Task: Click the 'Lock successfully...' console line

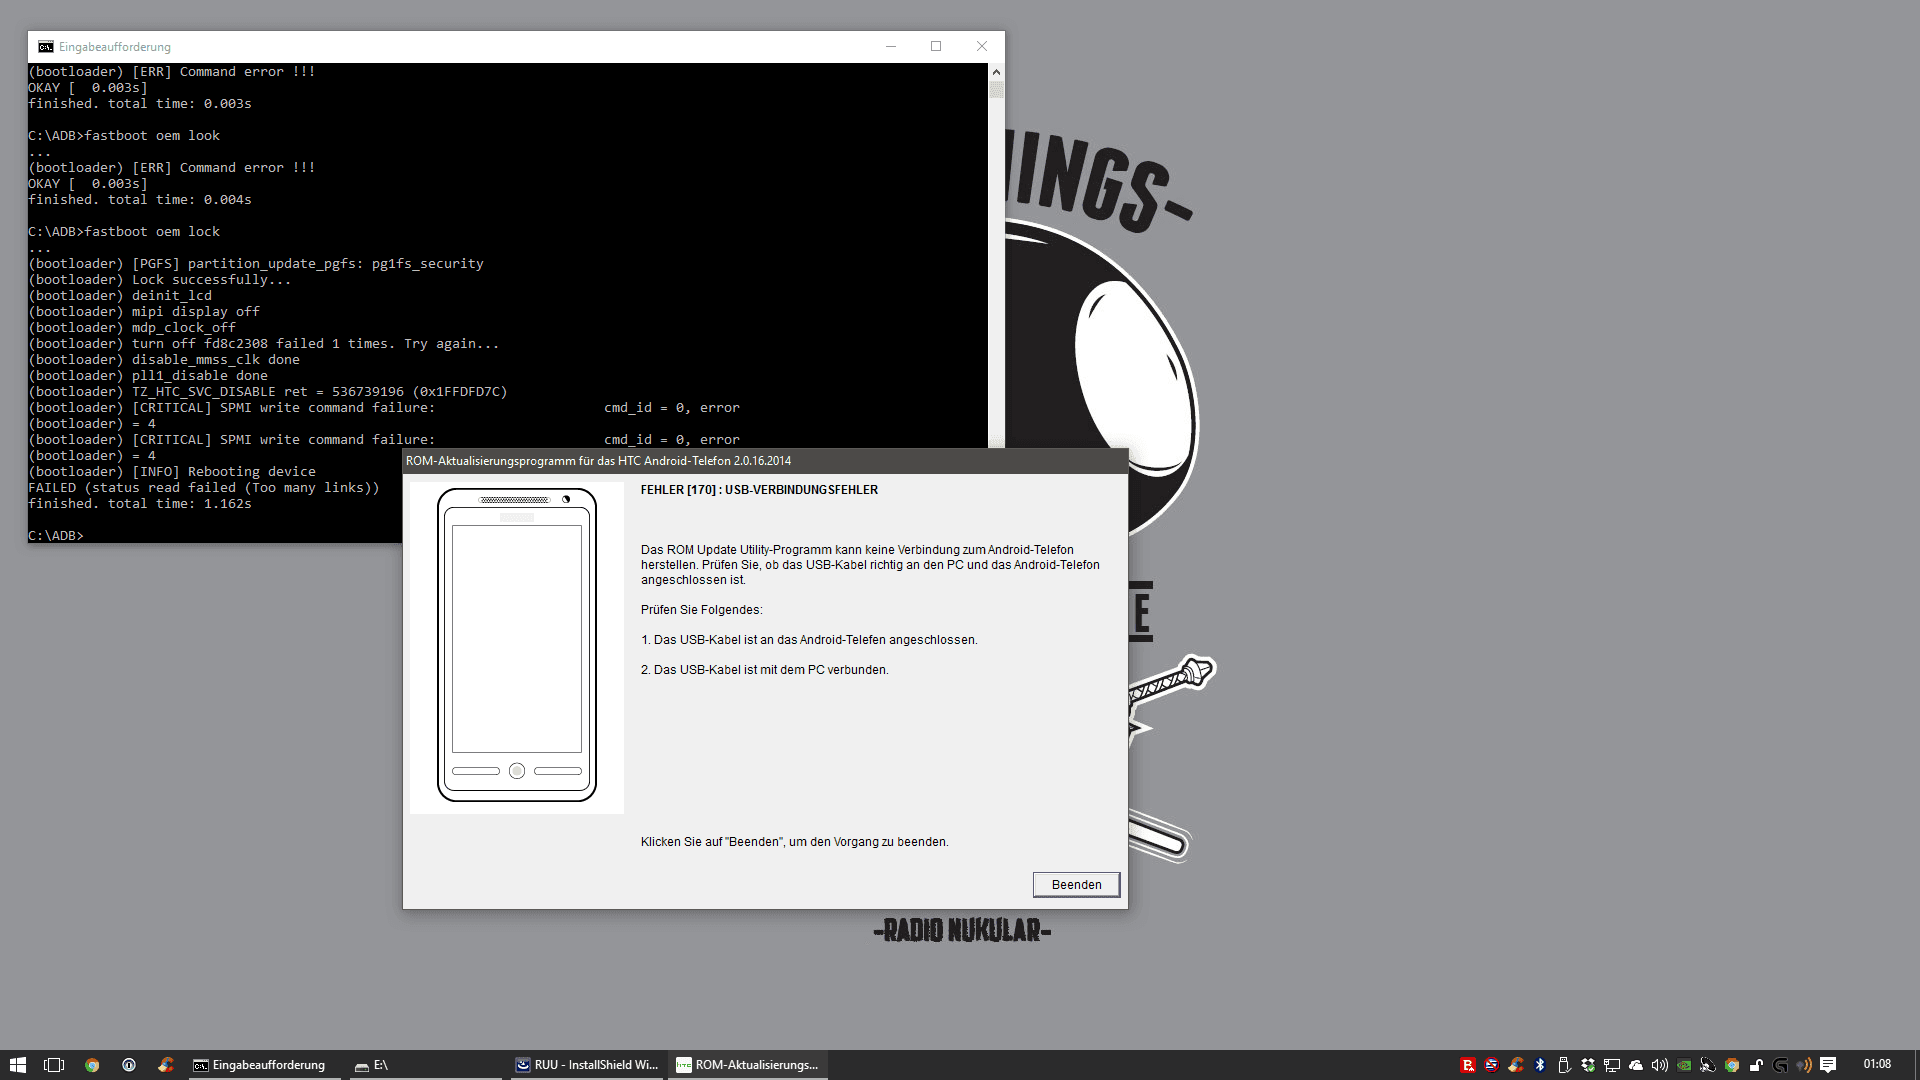Action: tap(160, 280)
